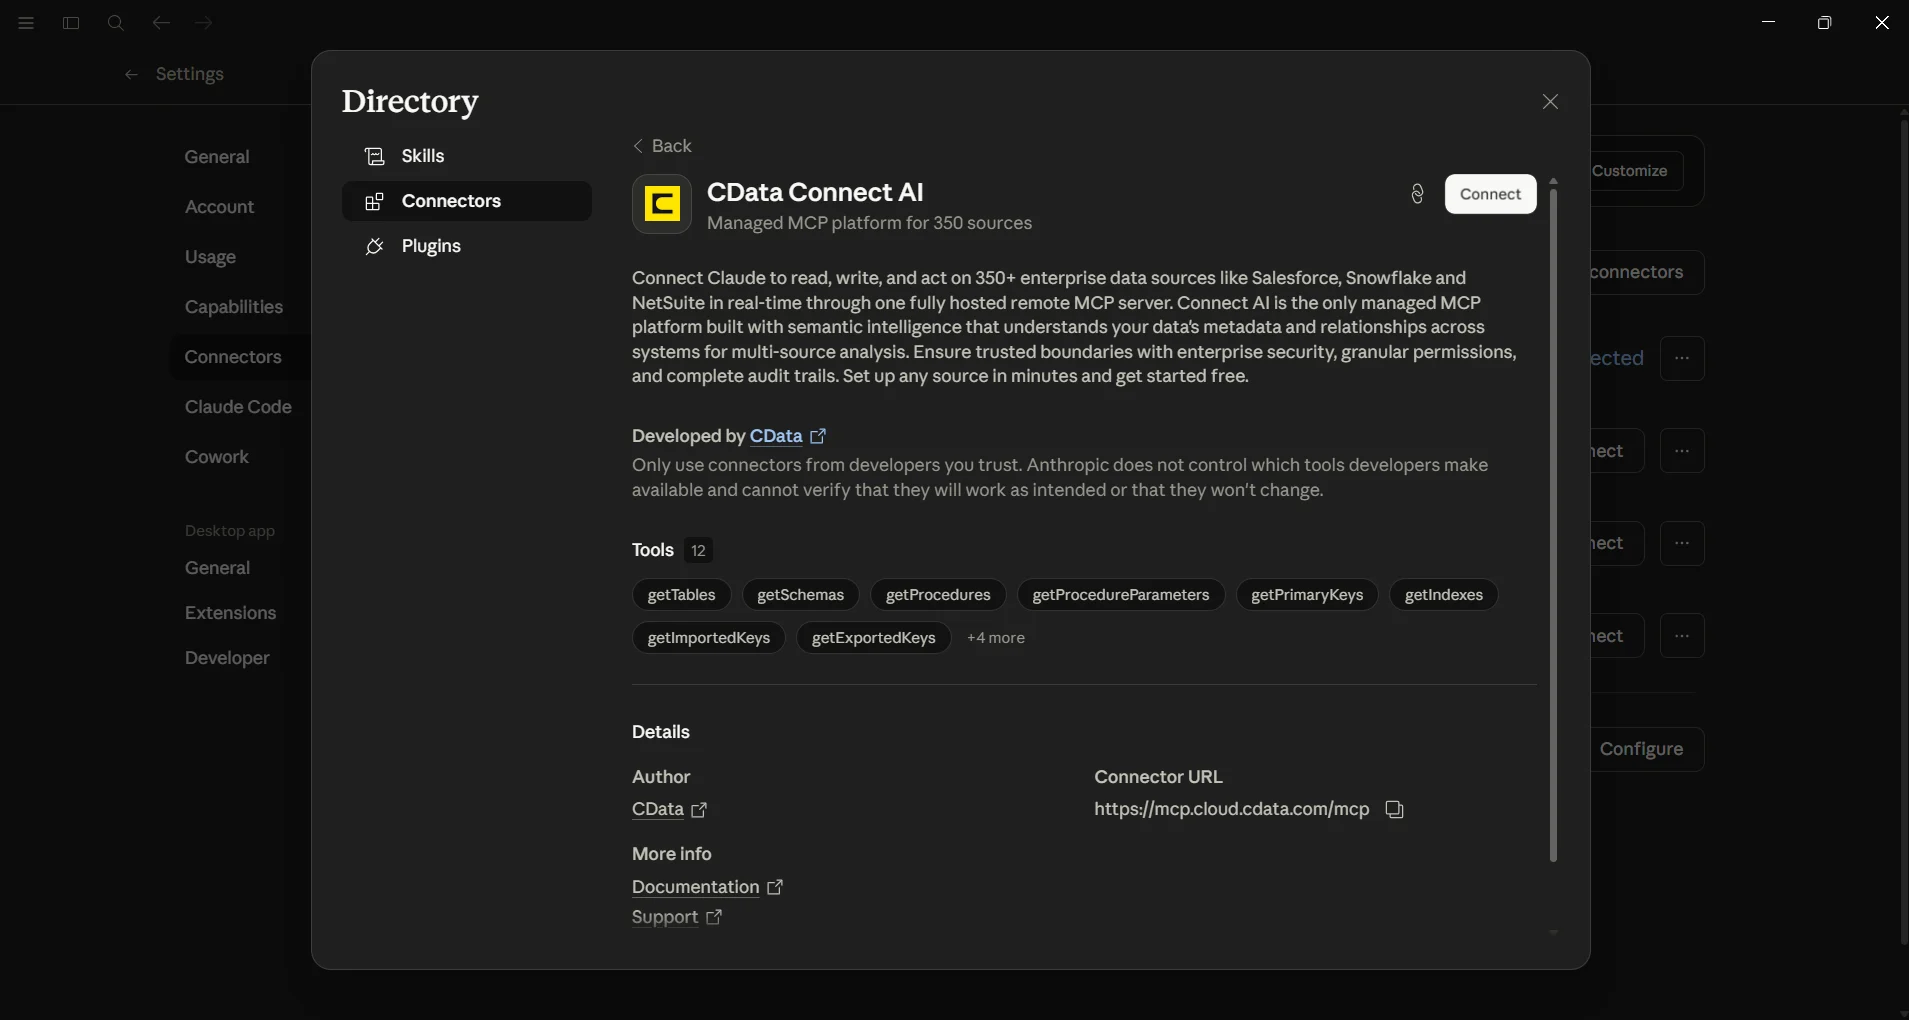1909x1020 pixels.
Task: Select the getPrimaryKeys tool chip
Action: (x=1307, y=595)
